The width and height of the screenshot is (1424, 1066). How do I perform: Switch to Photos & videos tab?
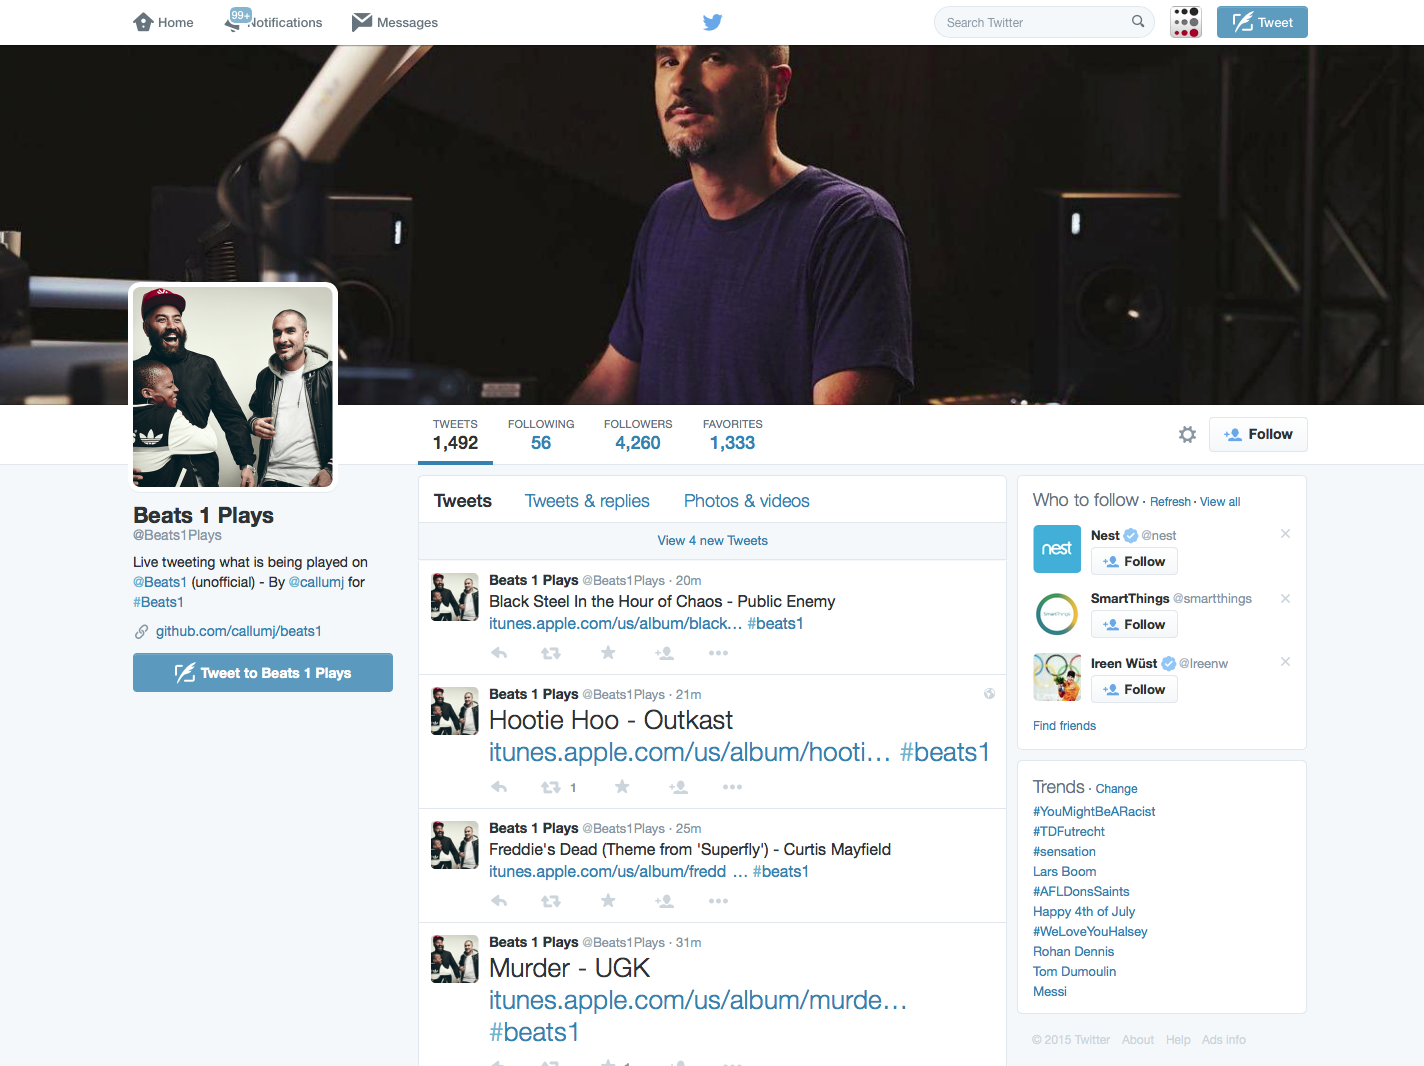747,501
